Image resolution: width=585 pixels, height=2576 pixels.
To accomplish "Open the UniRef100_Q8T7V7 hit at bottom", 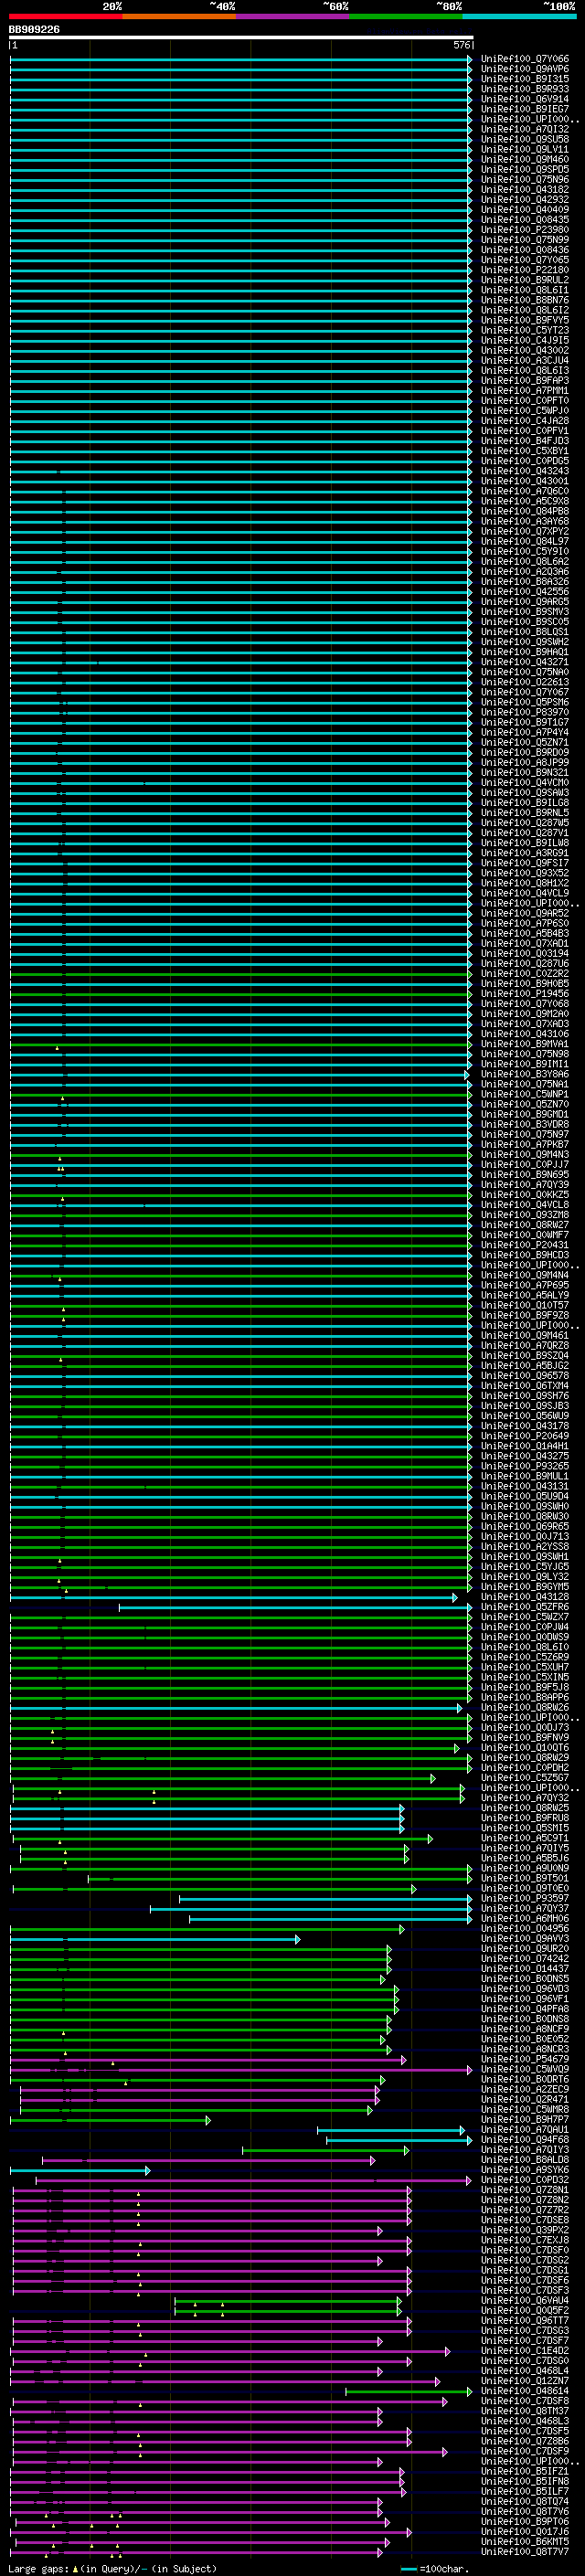I will click(524, 2552).
